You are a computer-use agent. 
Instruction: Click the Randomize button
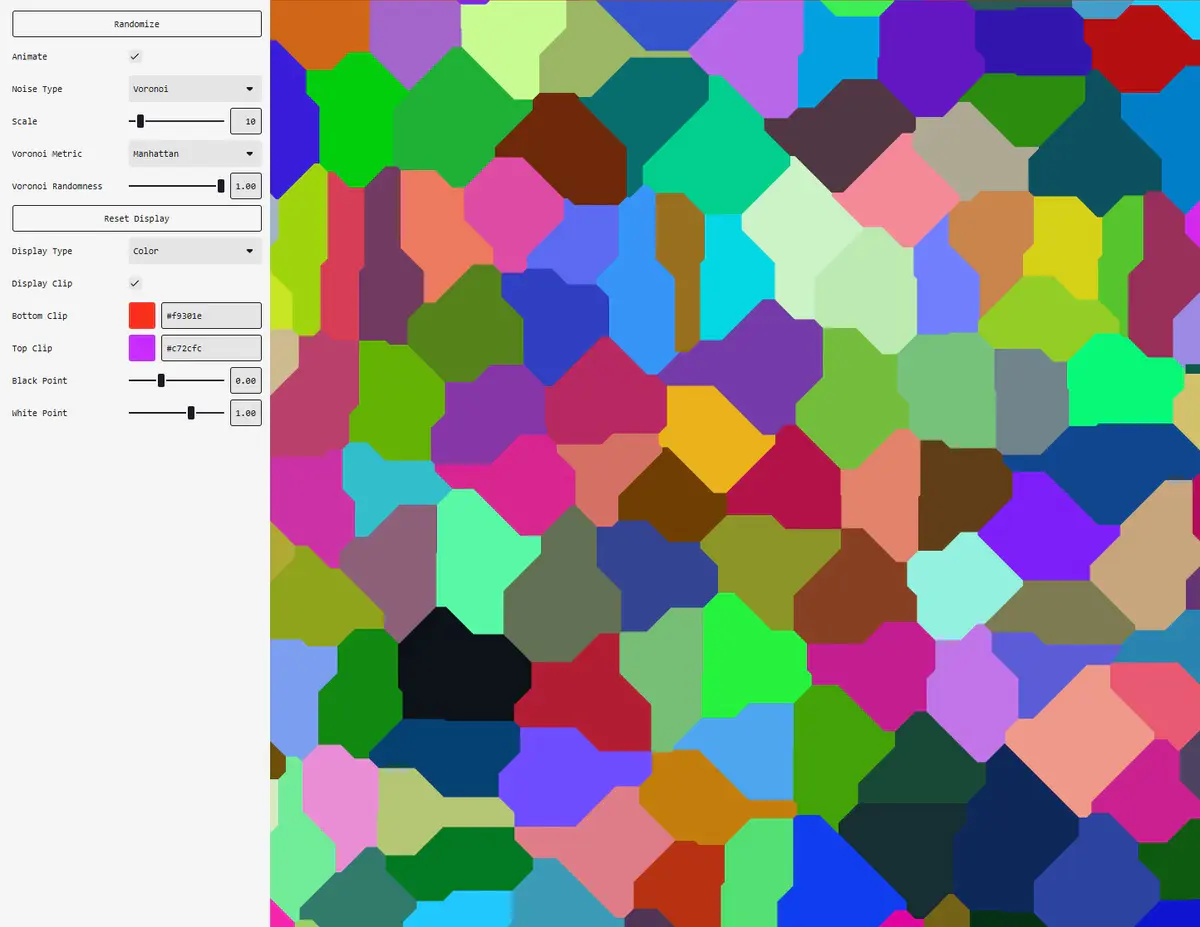[136, 24]
